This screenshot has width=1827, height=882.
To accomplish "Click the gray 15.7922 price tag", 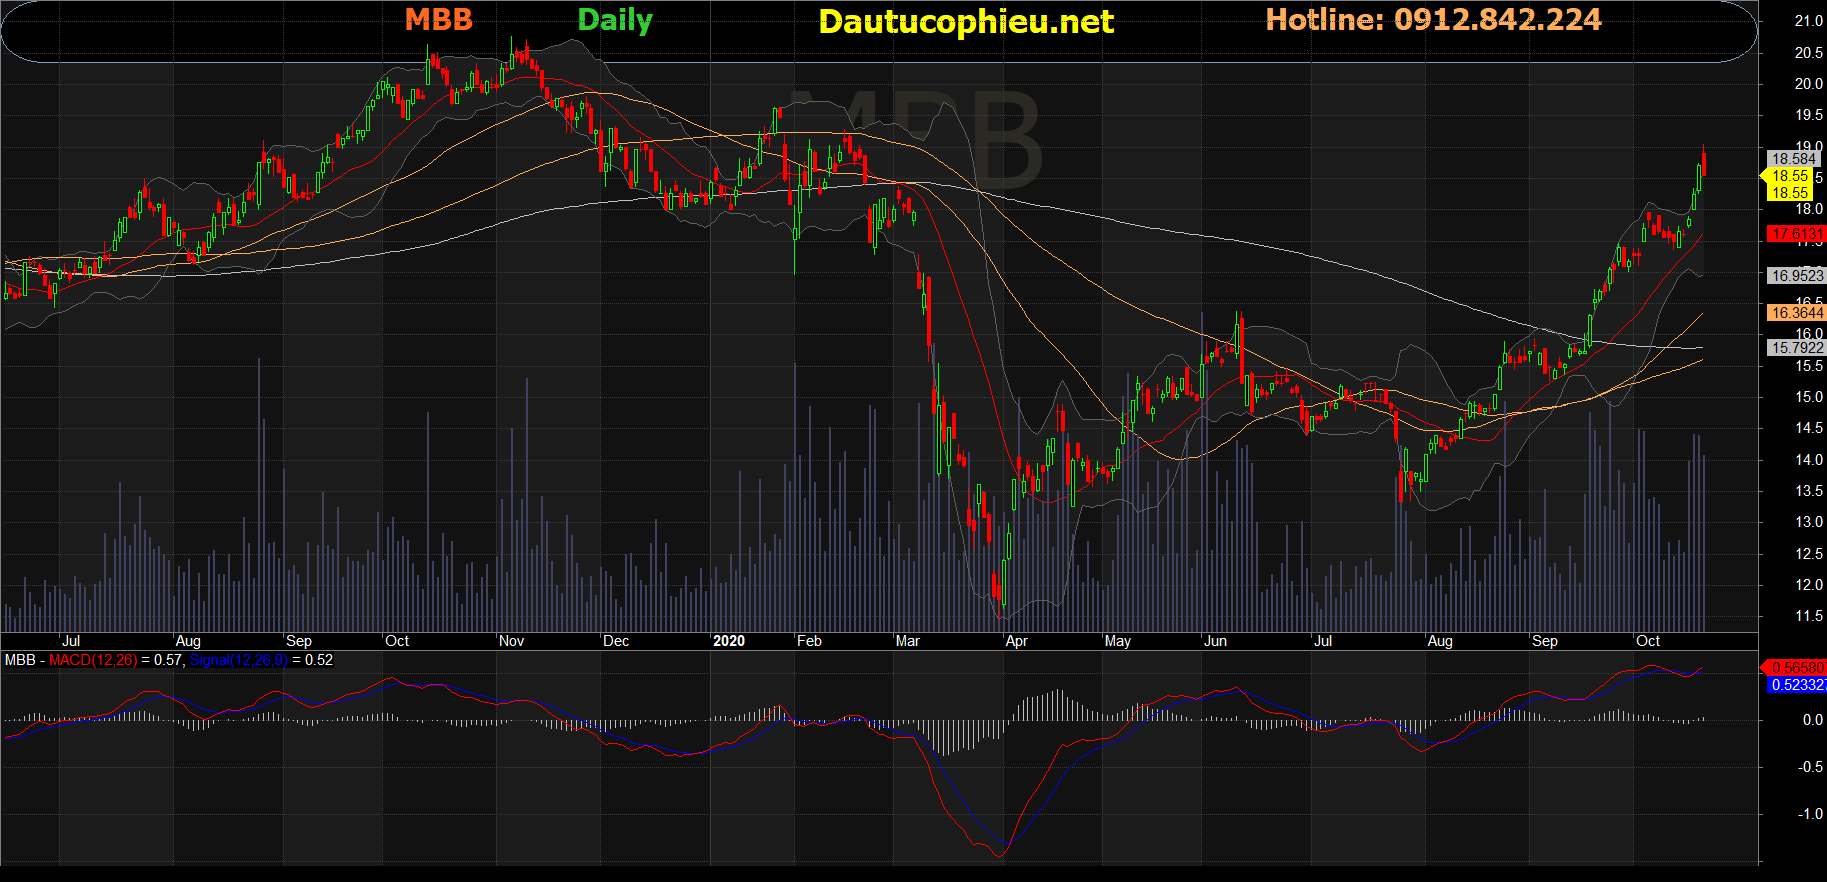I will click(x=1796, y=348).
